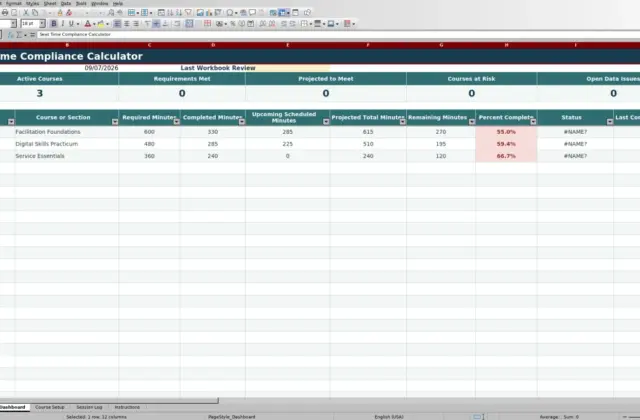Open the Data menu
This screenshot has height=420, width=640.
(x=66, y=3)
